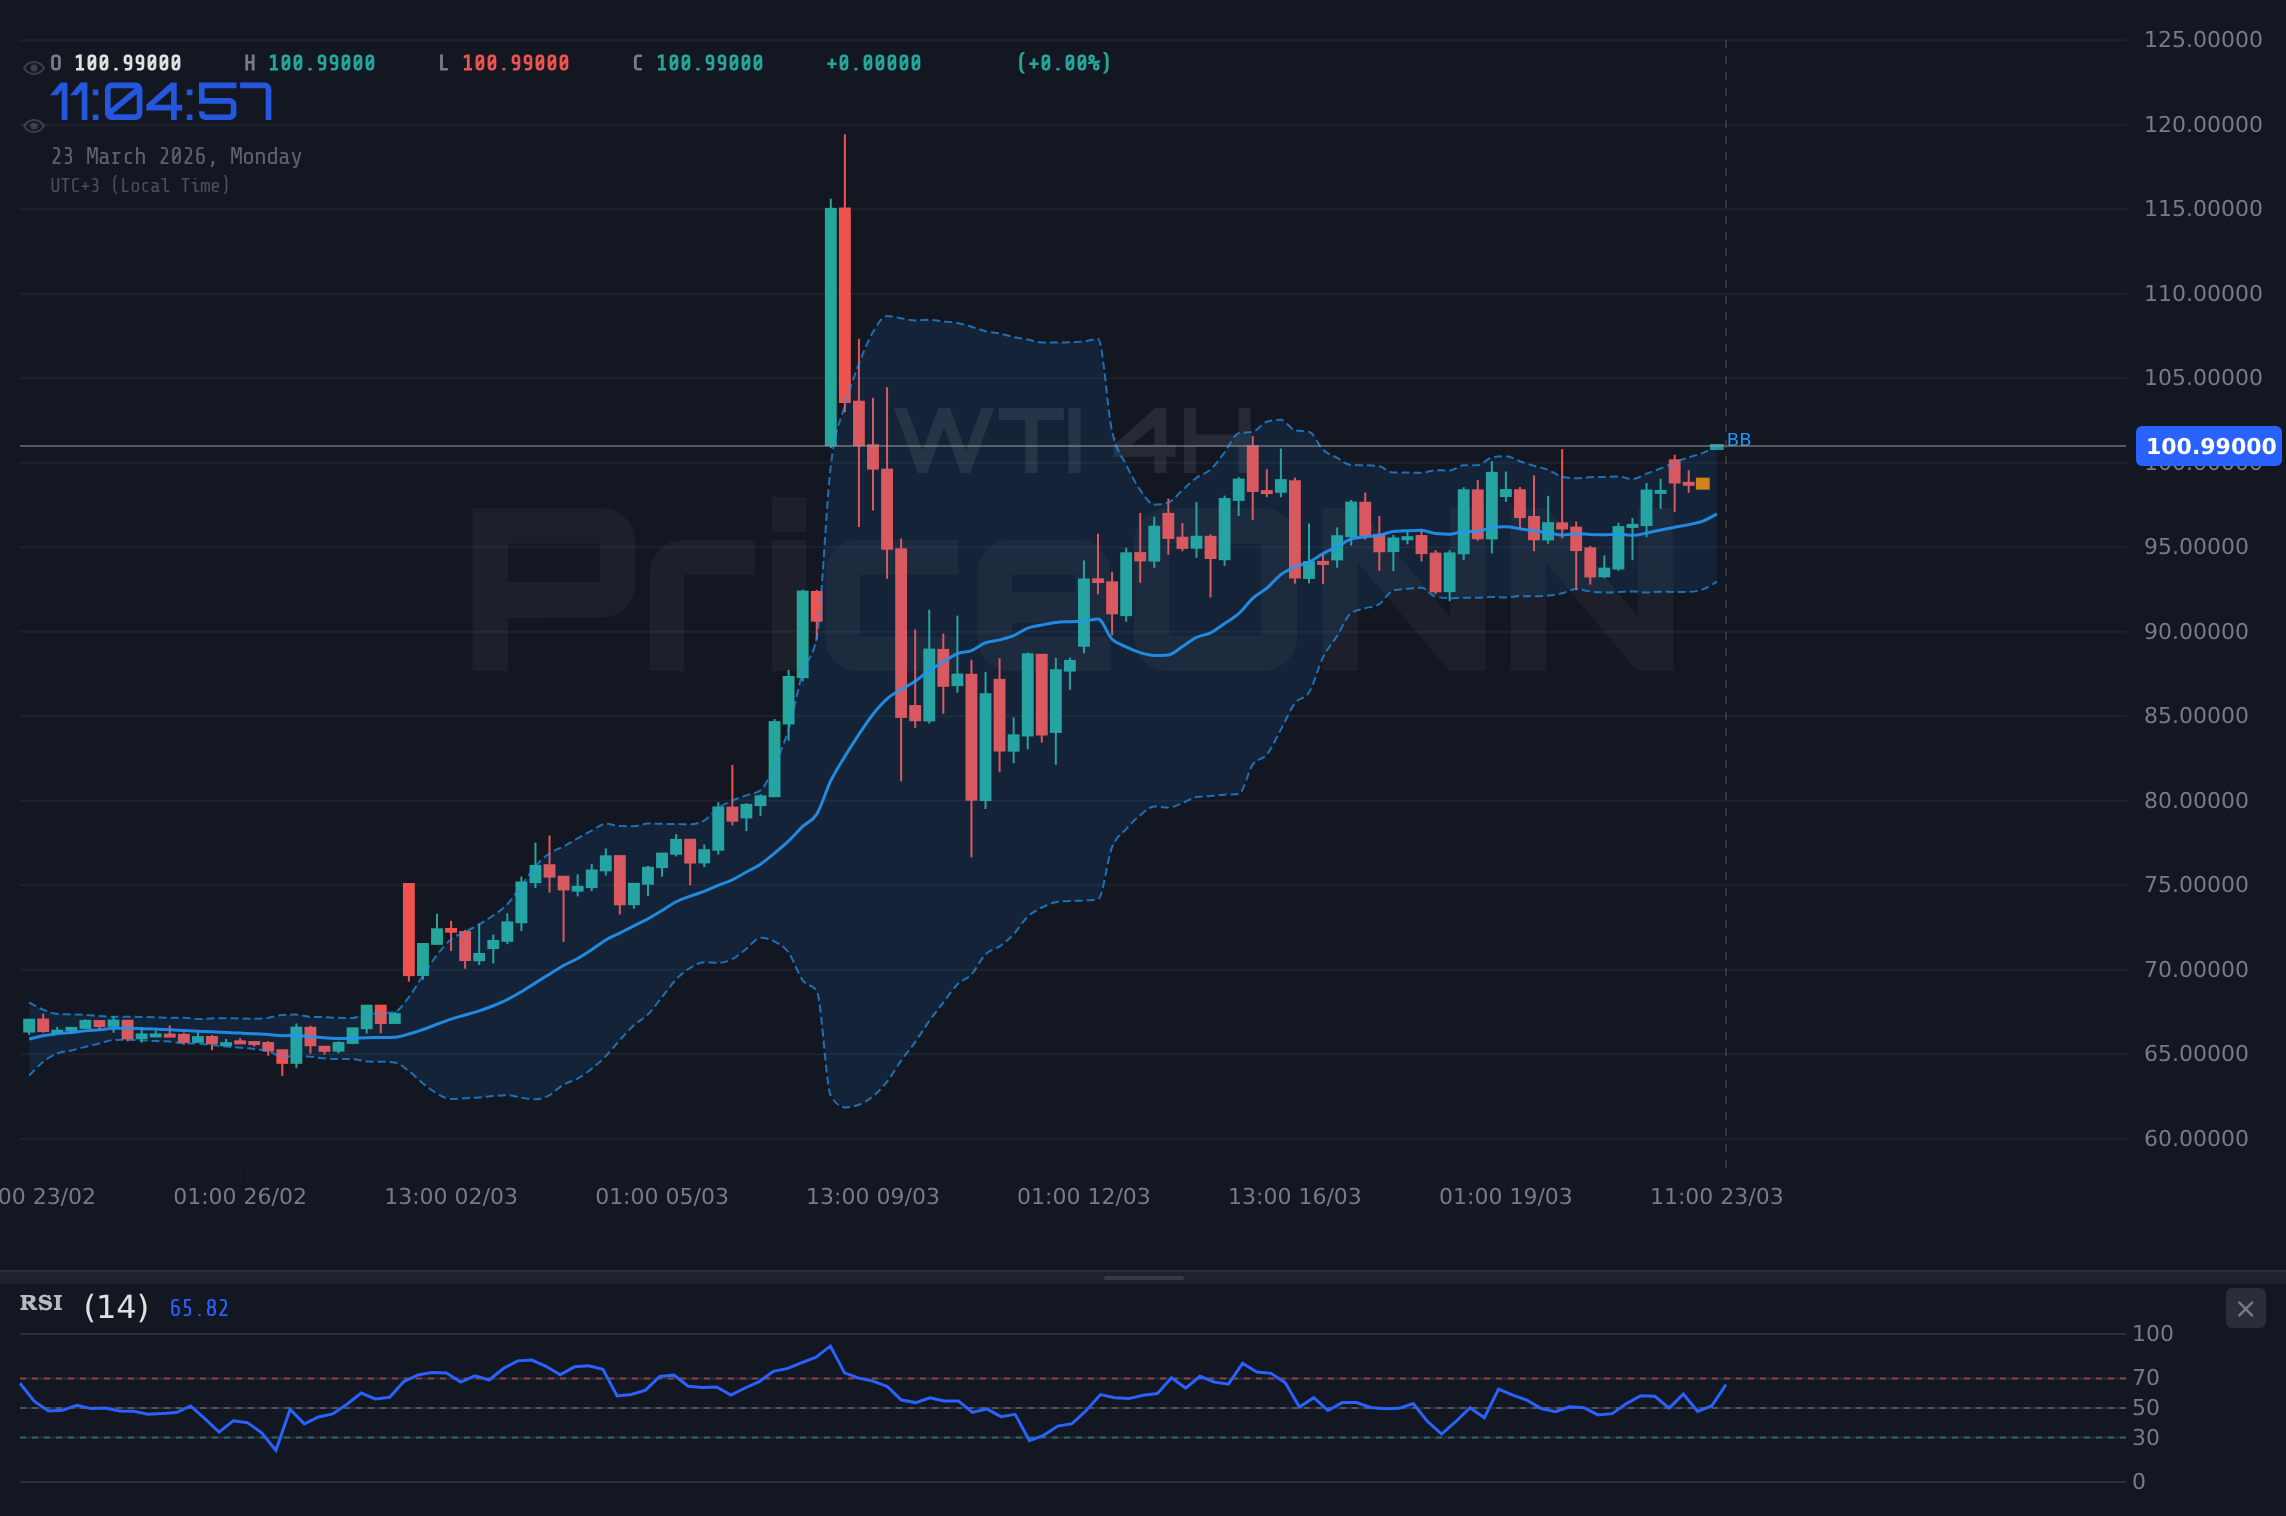This screenshot has height=1516, width=2286.
Task: Click the orange marker near last candles
Action: coord(1703,484)
